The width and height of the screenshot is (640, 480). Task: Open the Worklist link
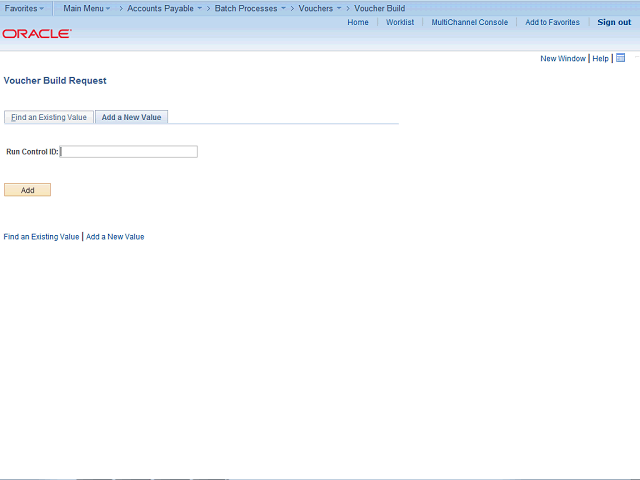pyautogui.click(x=400, y=22)
